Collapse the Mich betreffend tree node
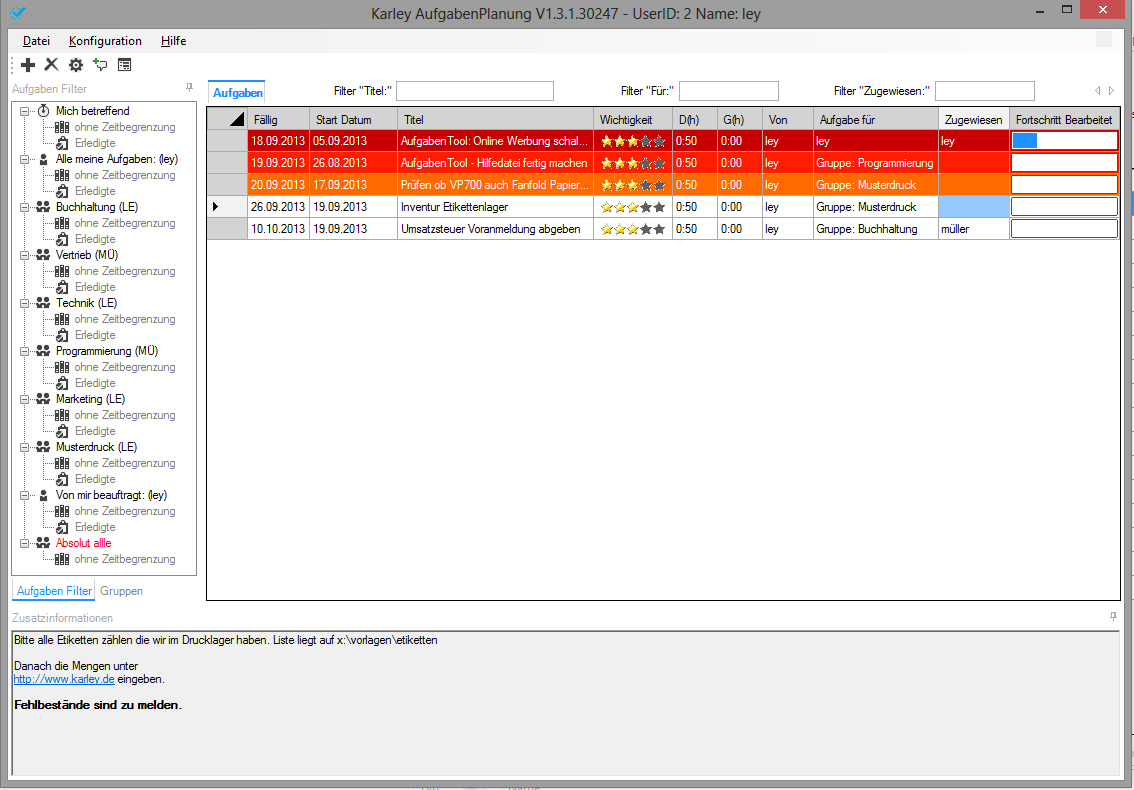1134x790 pixels. pos(24,111)
